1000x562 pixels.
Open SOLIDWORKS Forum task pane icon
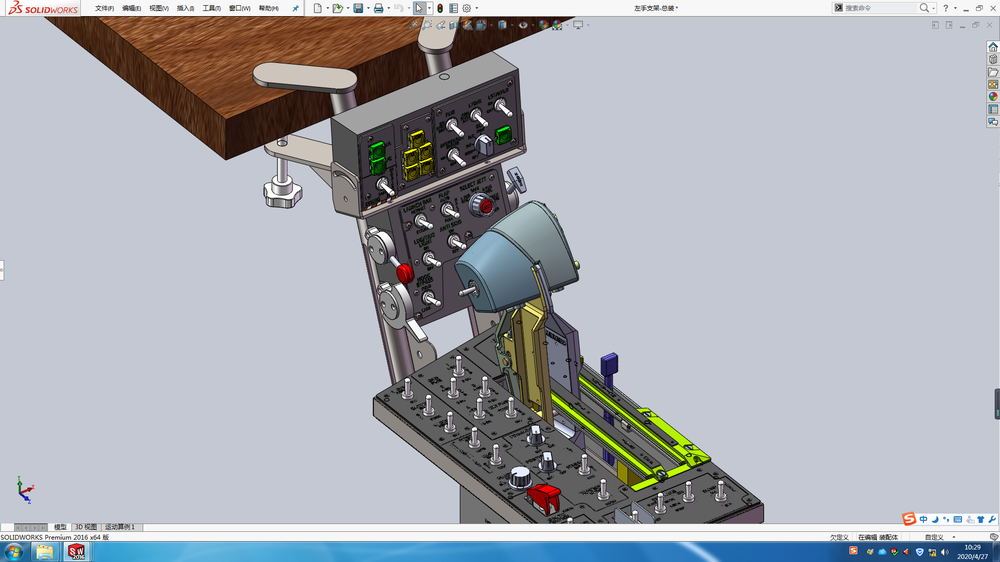pos(993,121)
